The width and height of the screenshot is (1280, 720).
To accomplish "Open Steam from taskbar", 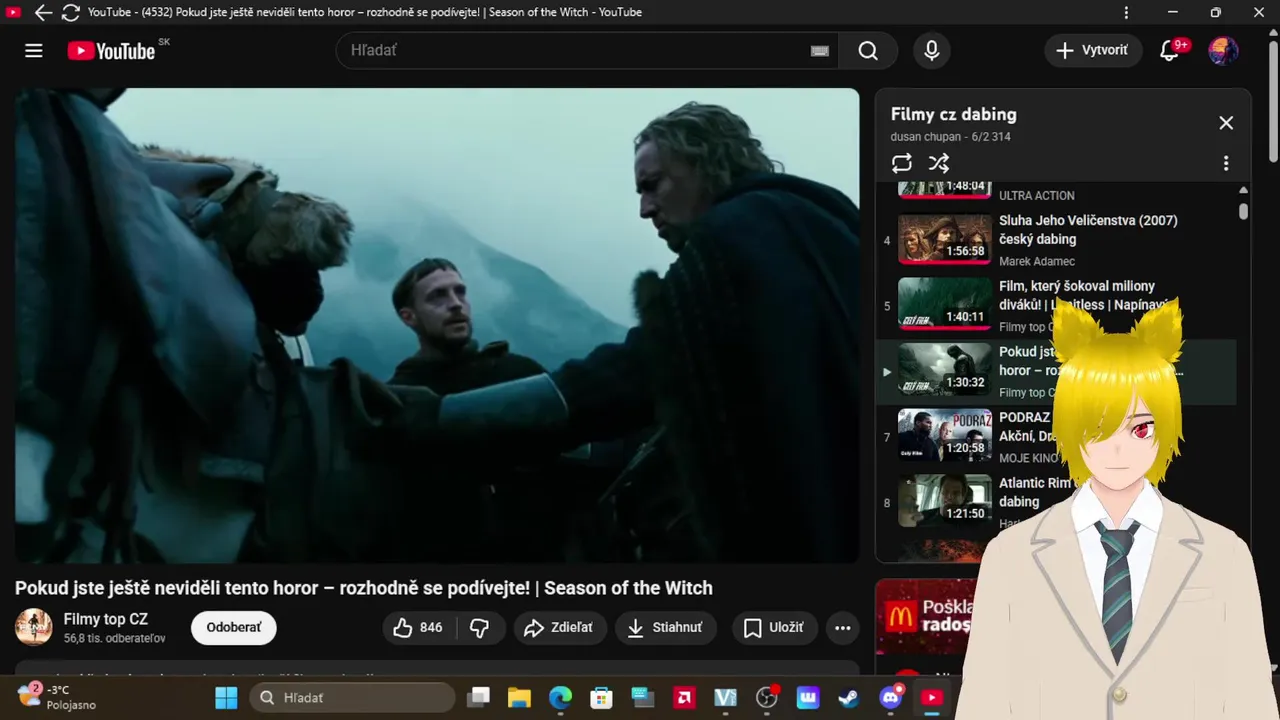I will point(849,697).
